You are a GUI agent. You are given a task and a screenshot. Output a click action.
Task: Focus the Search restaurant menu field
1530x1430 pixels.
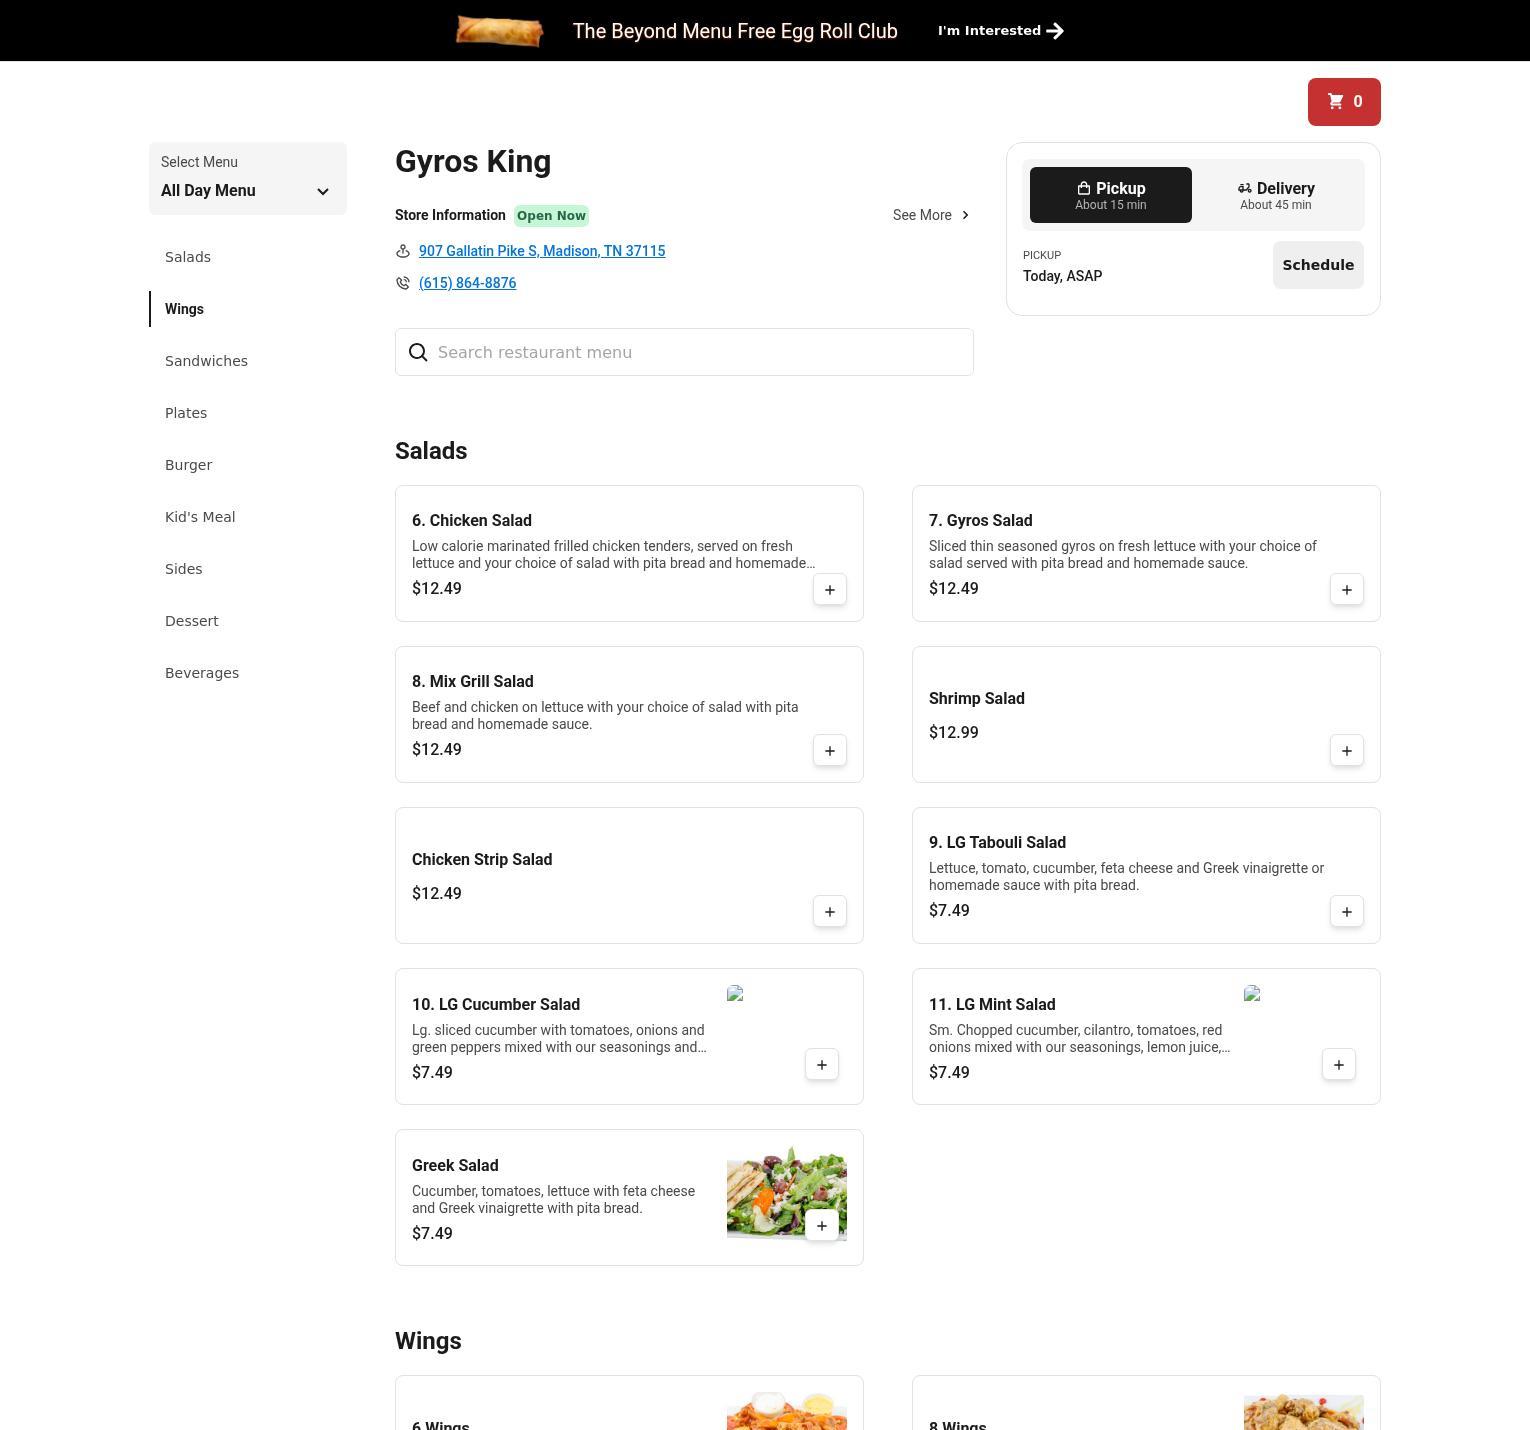684,352
